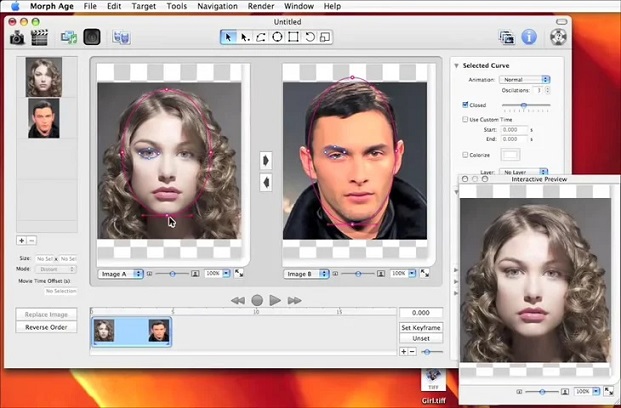This screenshot has height=408, width=621.
Task: Click the Replace Image button
Action: (46, 314)
